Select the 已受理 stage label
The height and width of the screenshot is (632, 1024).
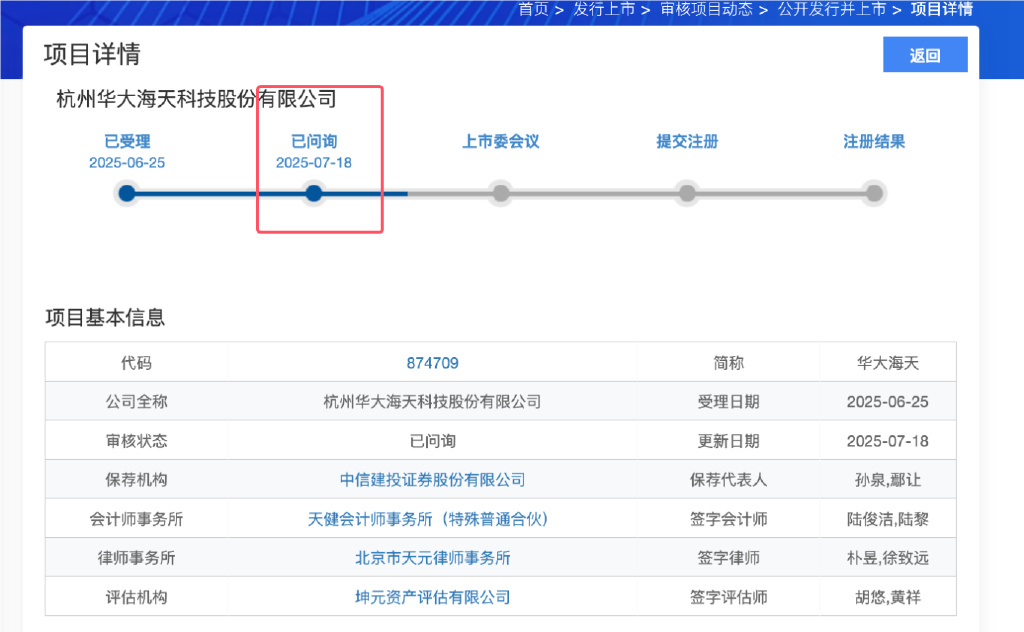tap(127, 142)
